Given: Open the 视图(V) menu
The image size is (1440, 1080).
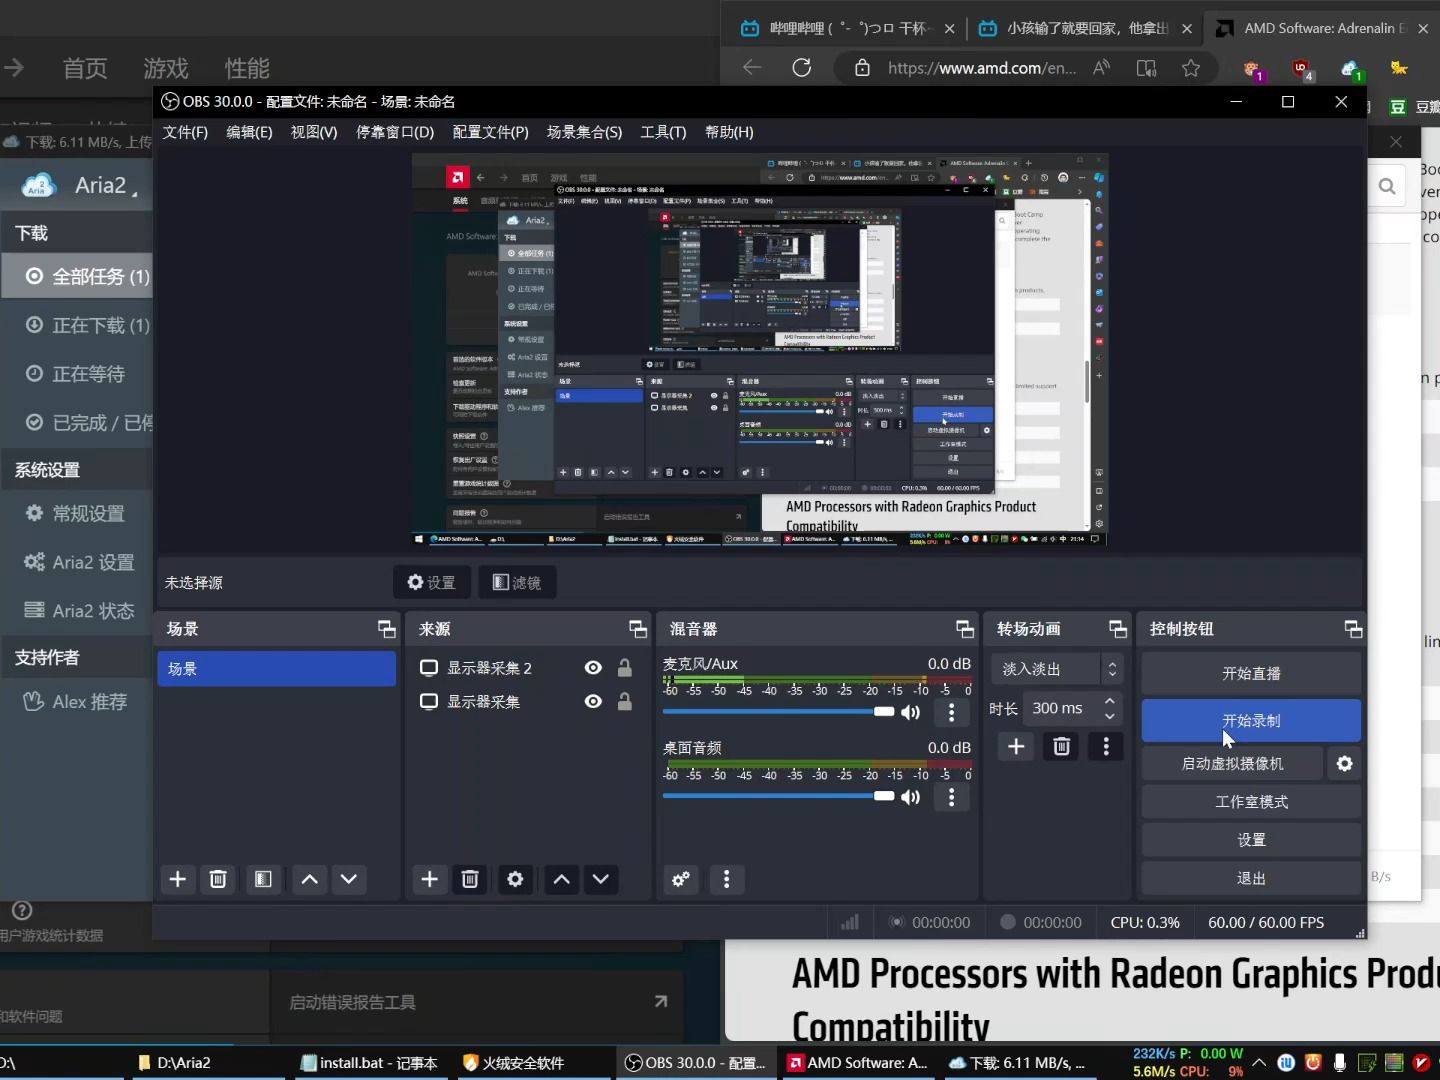Looking at the screenshot, I should click(x=314, y=132).
